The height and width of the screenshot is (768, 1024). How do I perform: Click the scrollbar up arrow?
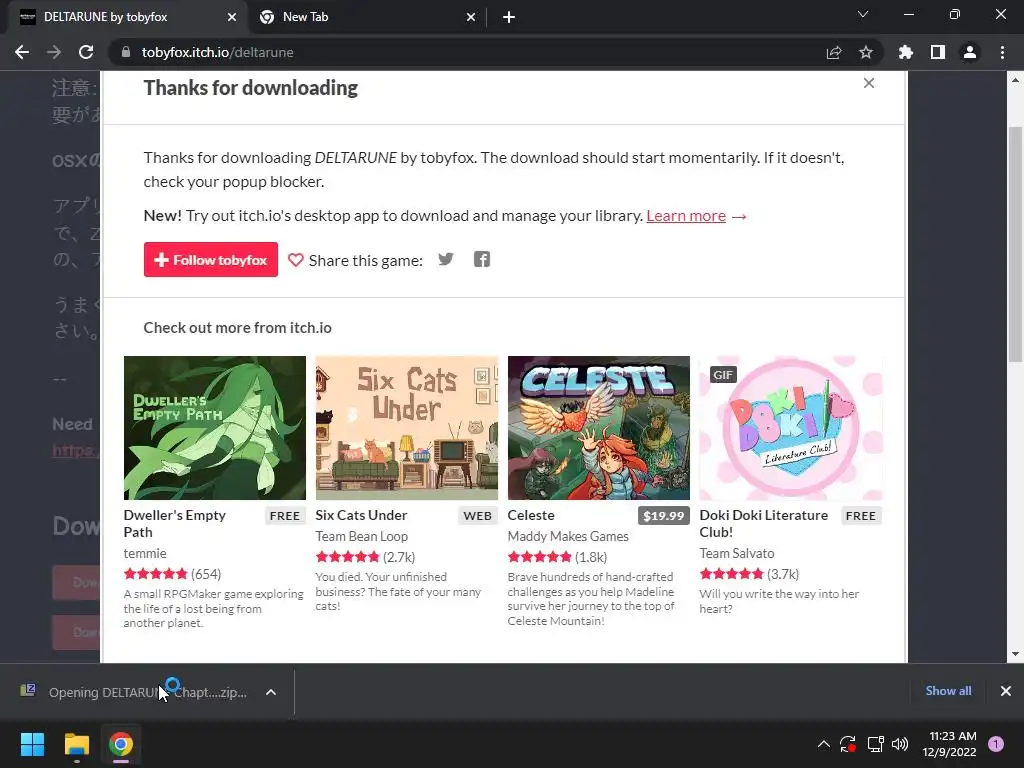point(1016,80)
